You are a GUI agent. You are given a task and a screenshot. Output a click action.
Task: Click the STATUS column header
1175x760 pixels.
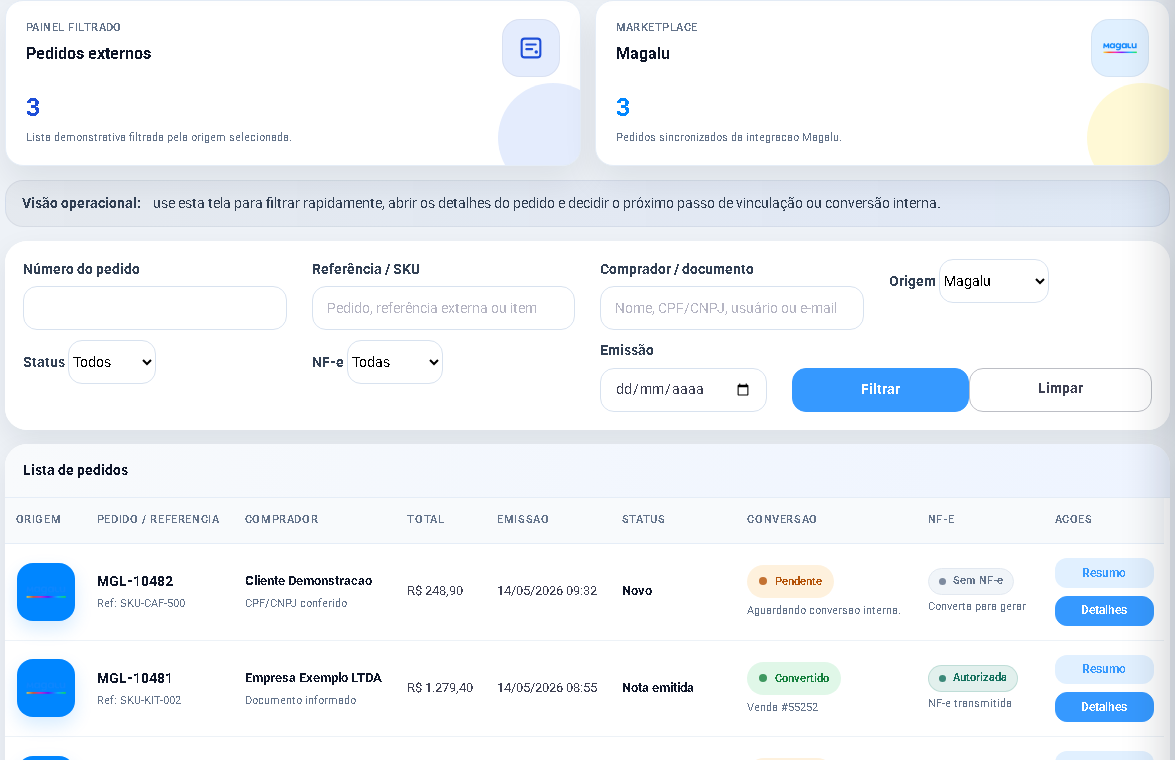coord(644,519)
